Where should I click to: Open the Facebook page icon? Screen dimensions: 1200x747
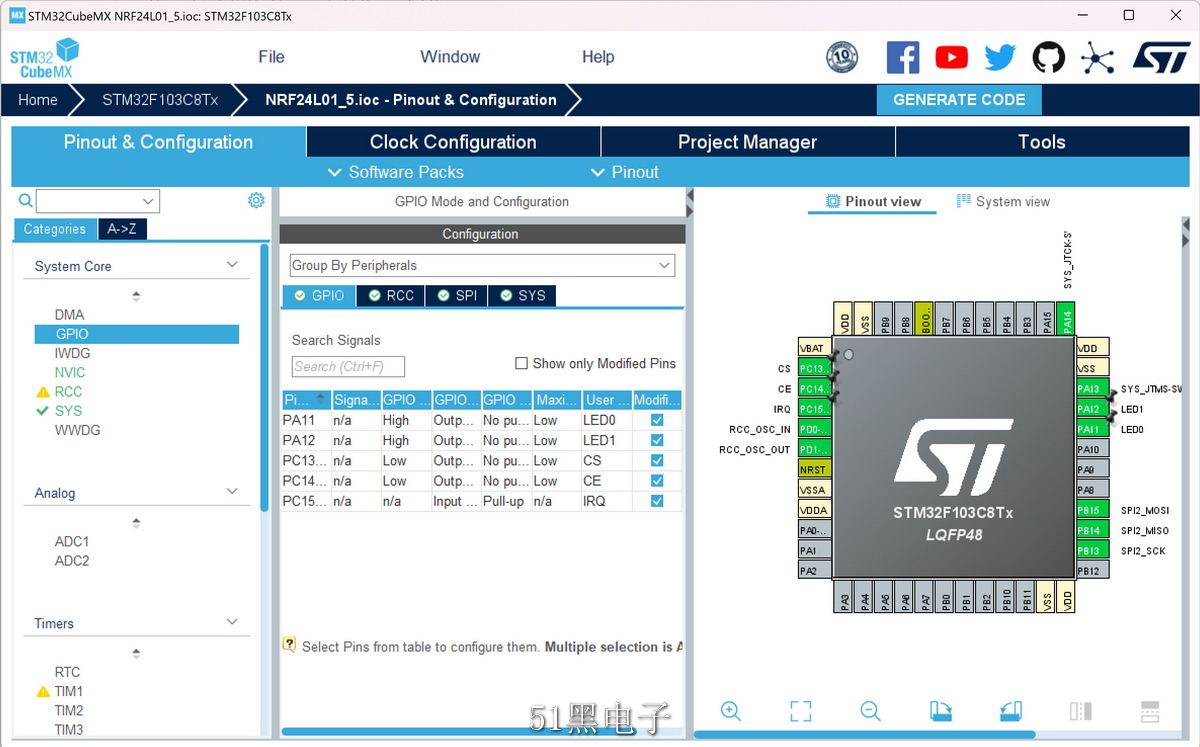pos(903,57)
